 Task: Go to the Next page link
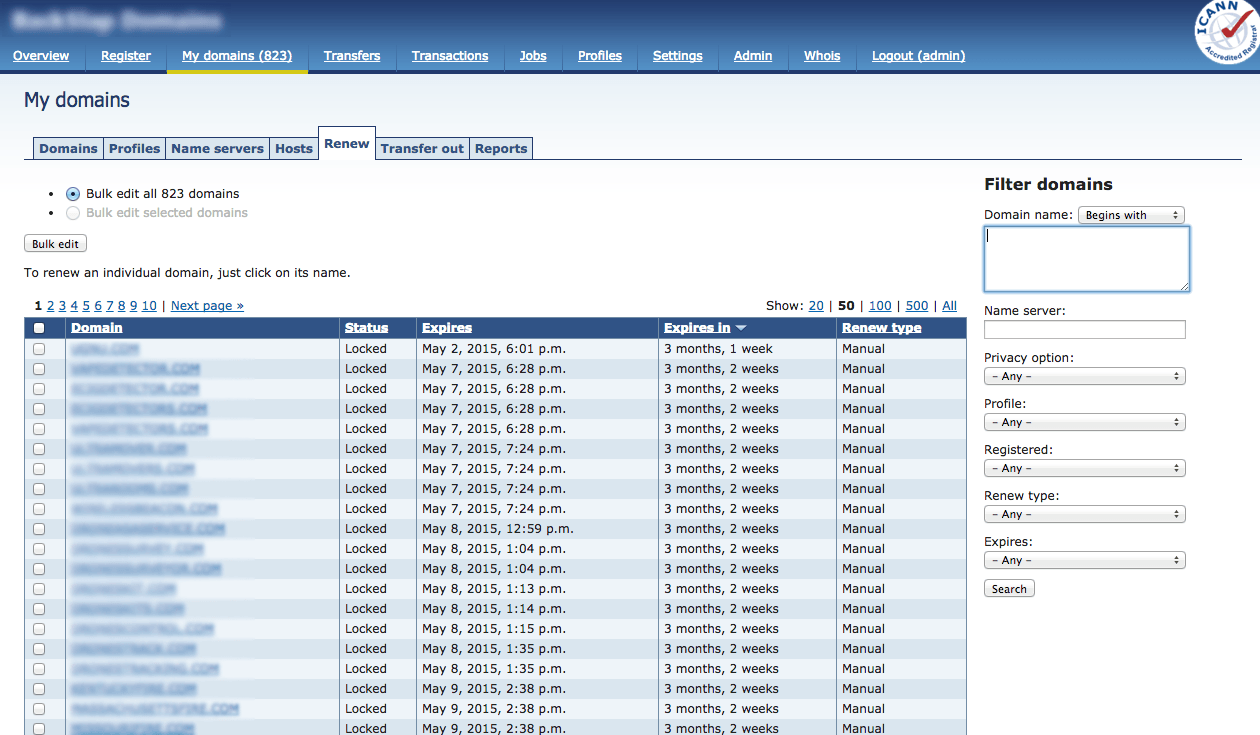click(207, 306)
